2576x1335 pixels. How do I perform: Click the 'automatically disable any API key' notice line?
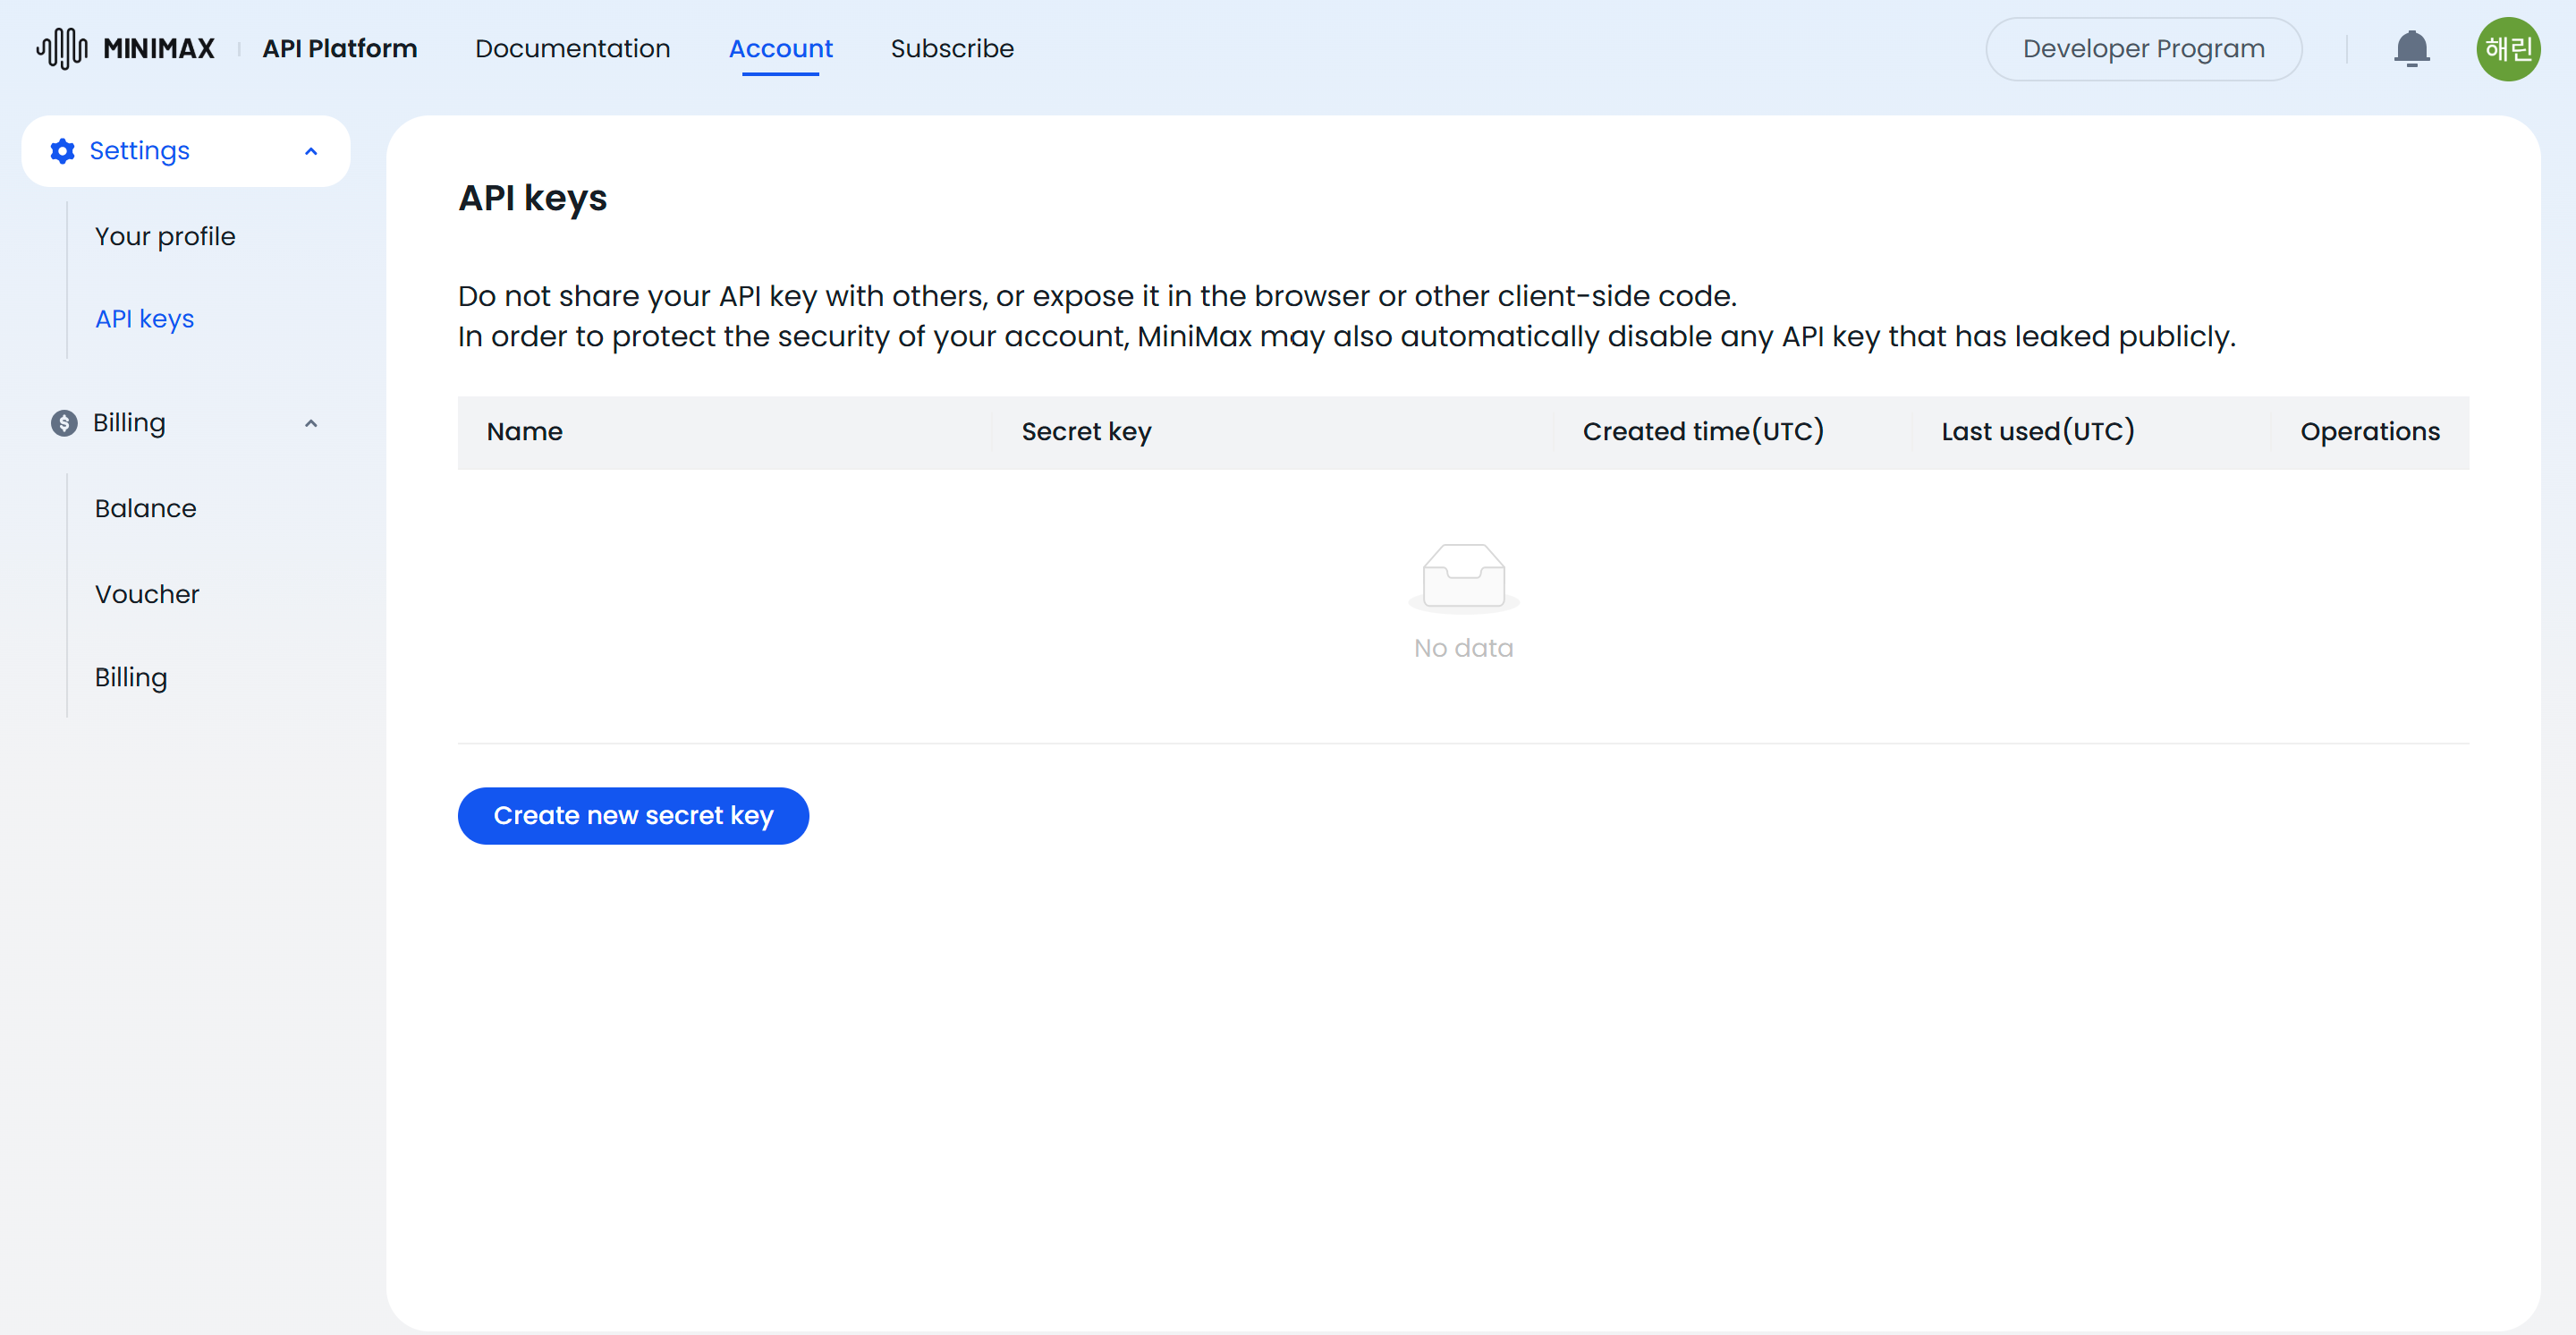(x=1346, y=336)
